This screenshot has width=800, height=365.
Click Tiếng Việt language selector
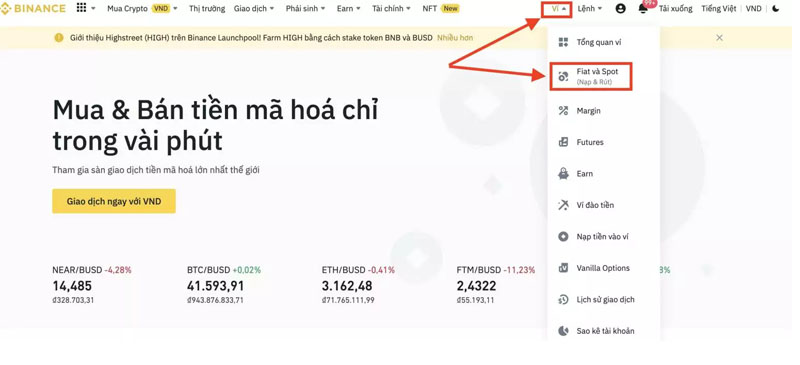click(x=718, y=9)
